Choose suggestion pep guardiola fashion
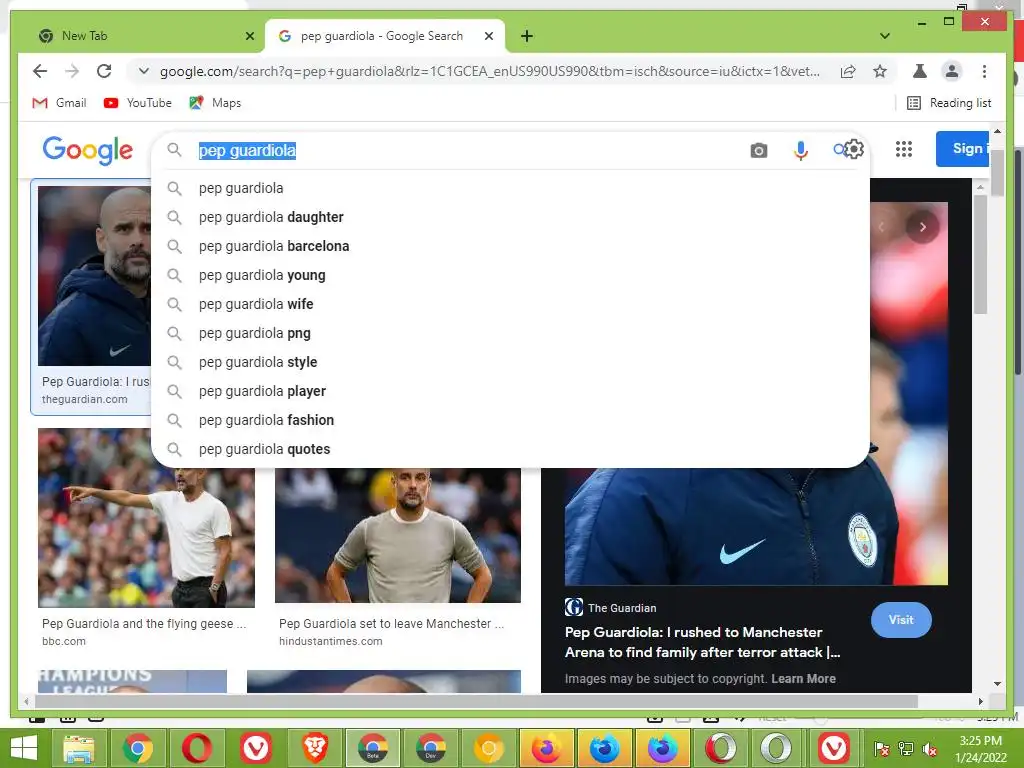This screenshot has width=1024, height=768. coord(510,420)
